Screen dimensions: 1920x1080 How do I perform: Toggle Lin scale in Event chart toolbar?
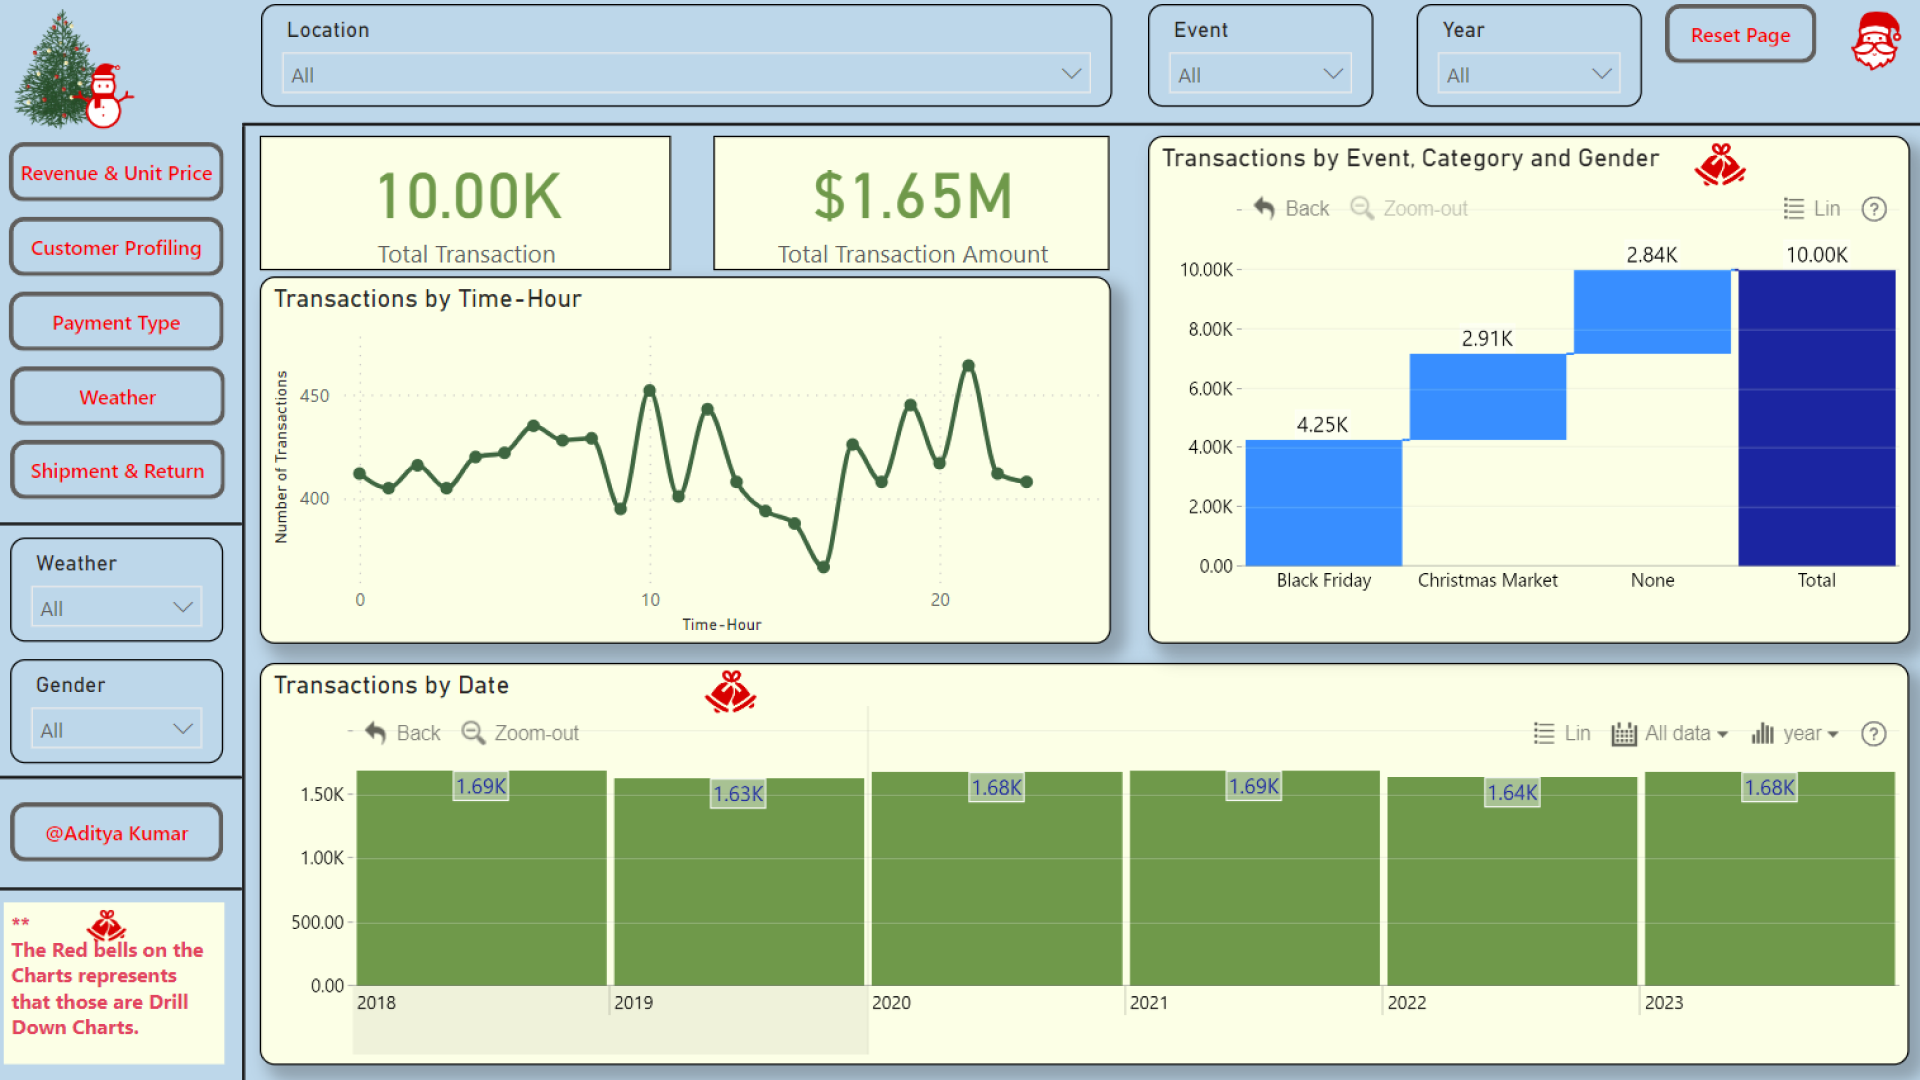(1812, 208)
